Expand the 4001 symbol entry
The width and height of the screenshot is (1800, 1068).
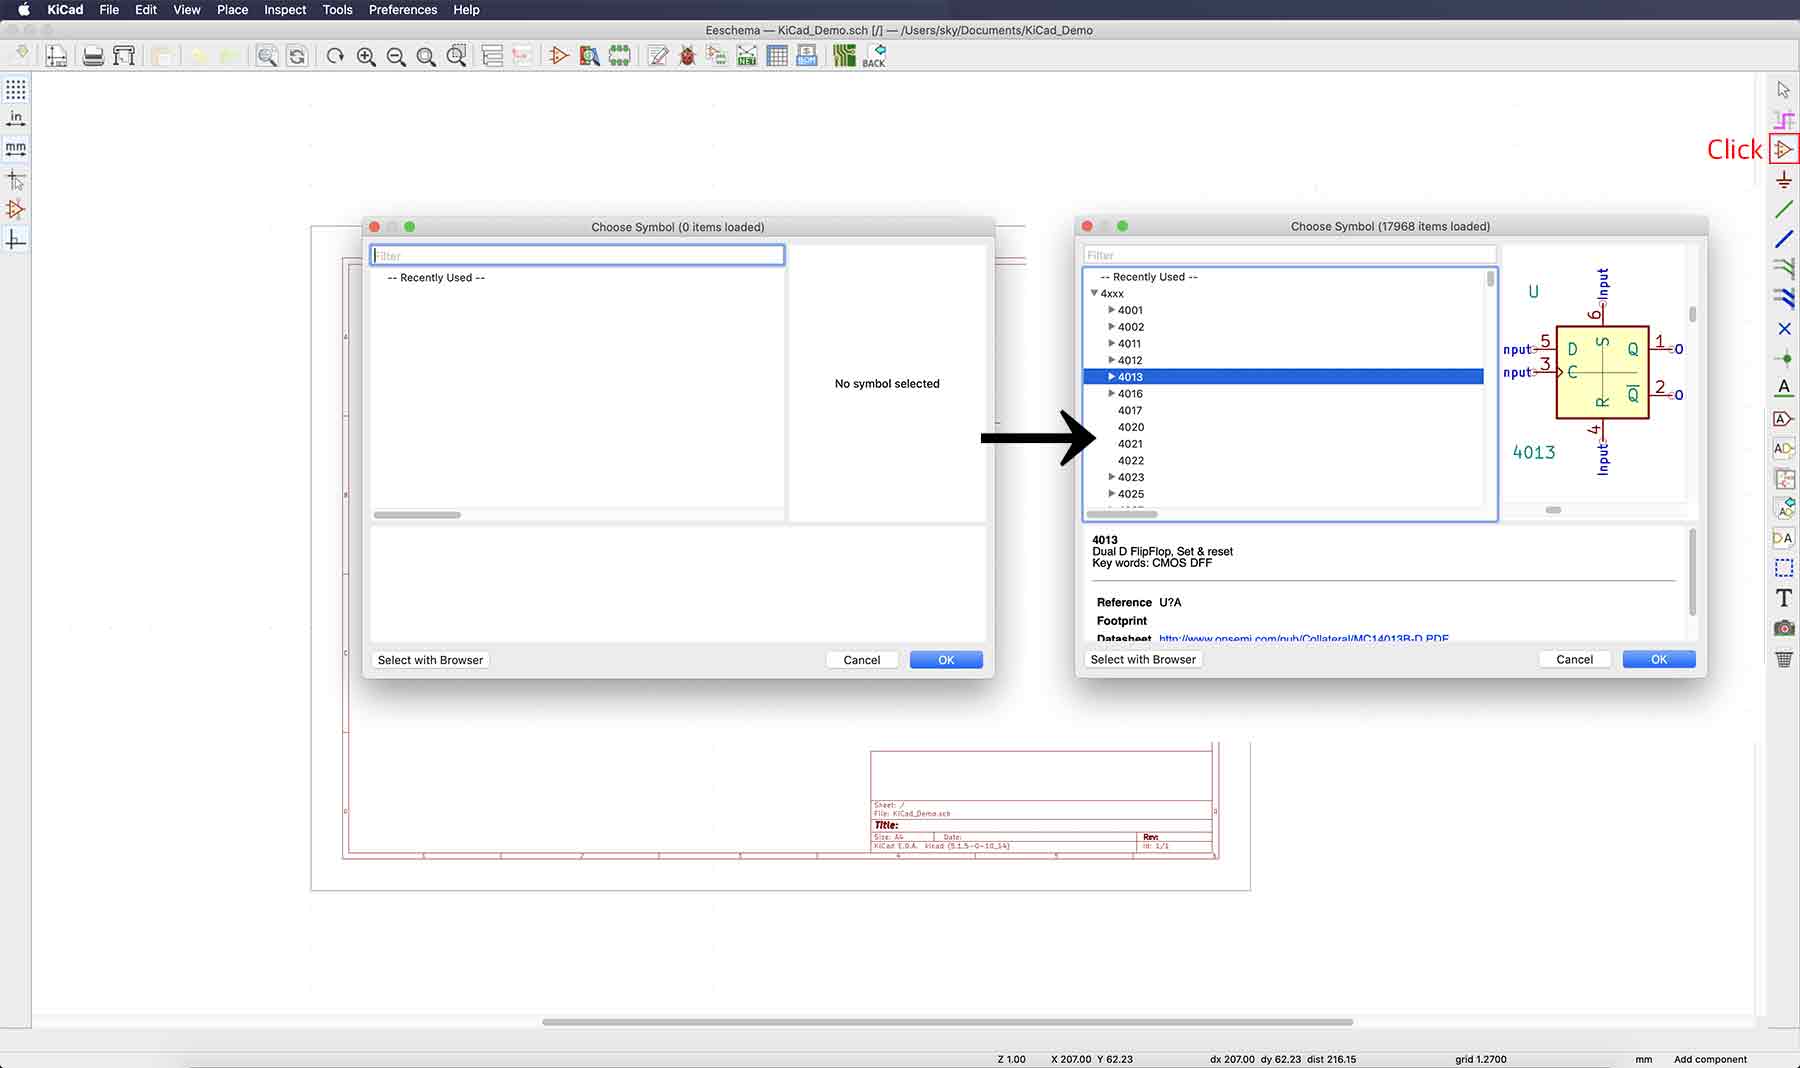(1111, 310)
